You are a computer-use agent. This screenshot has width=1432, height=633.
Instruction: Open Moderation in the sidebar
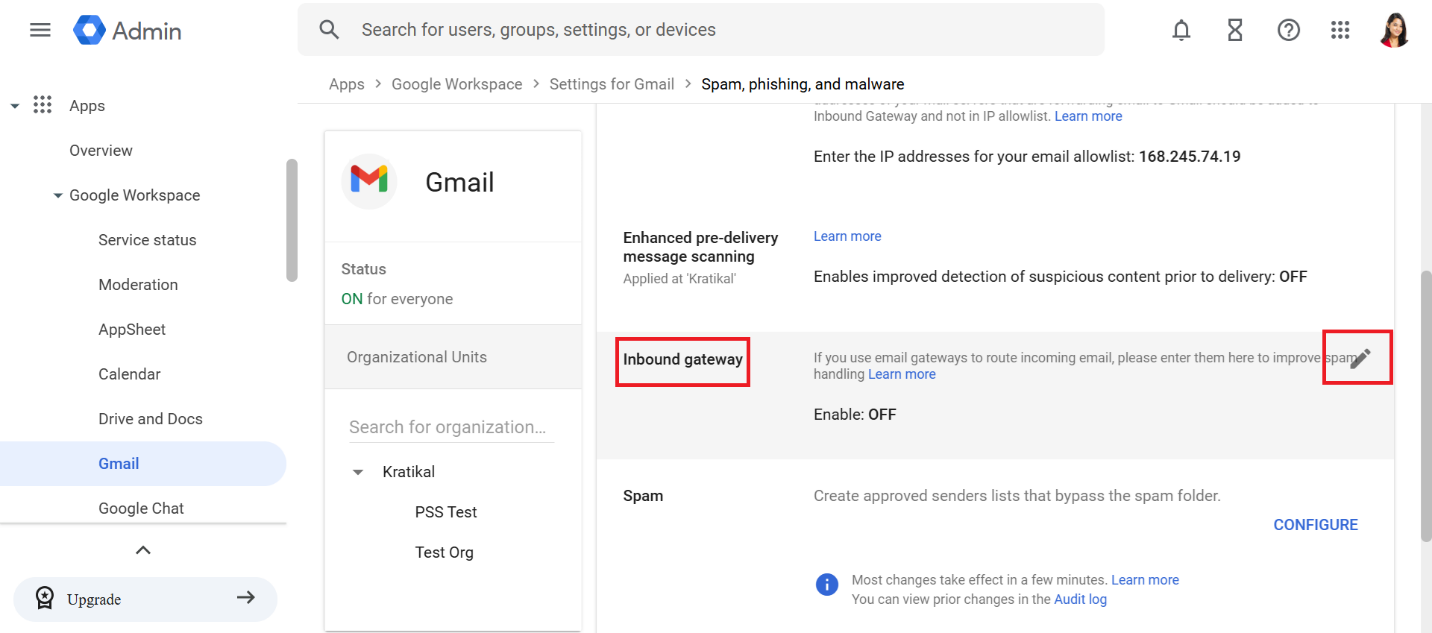[138, 285]
